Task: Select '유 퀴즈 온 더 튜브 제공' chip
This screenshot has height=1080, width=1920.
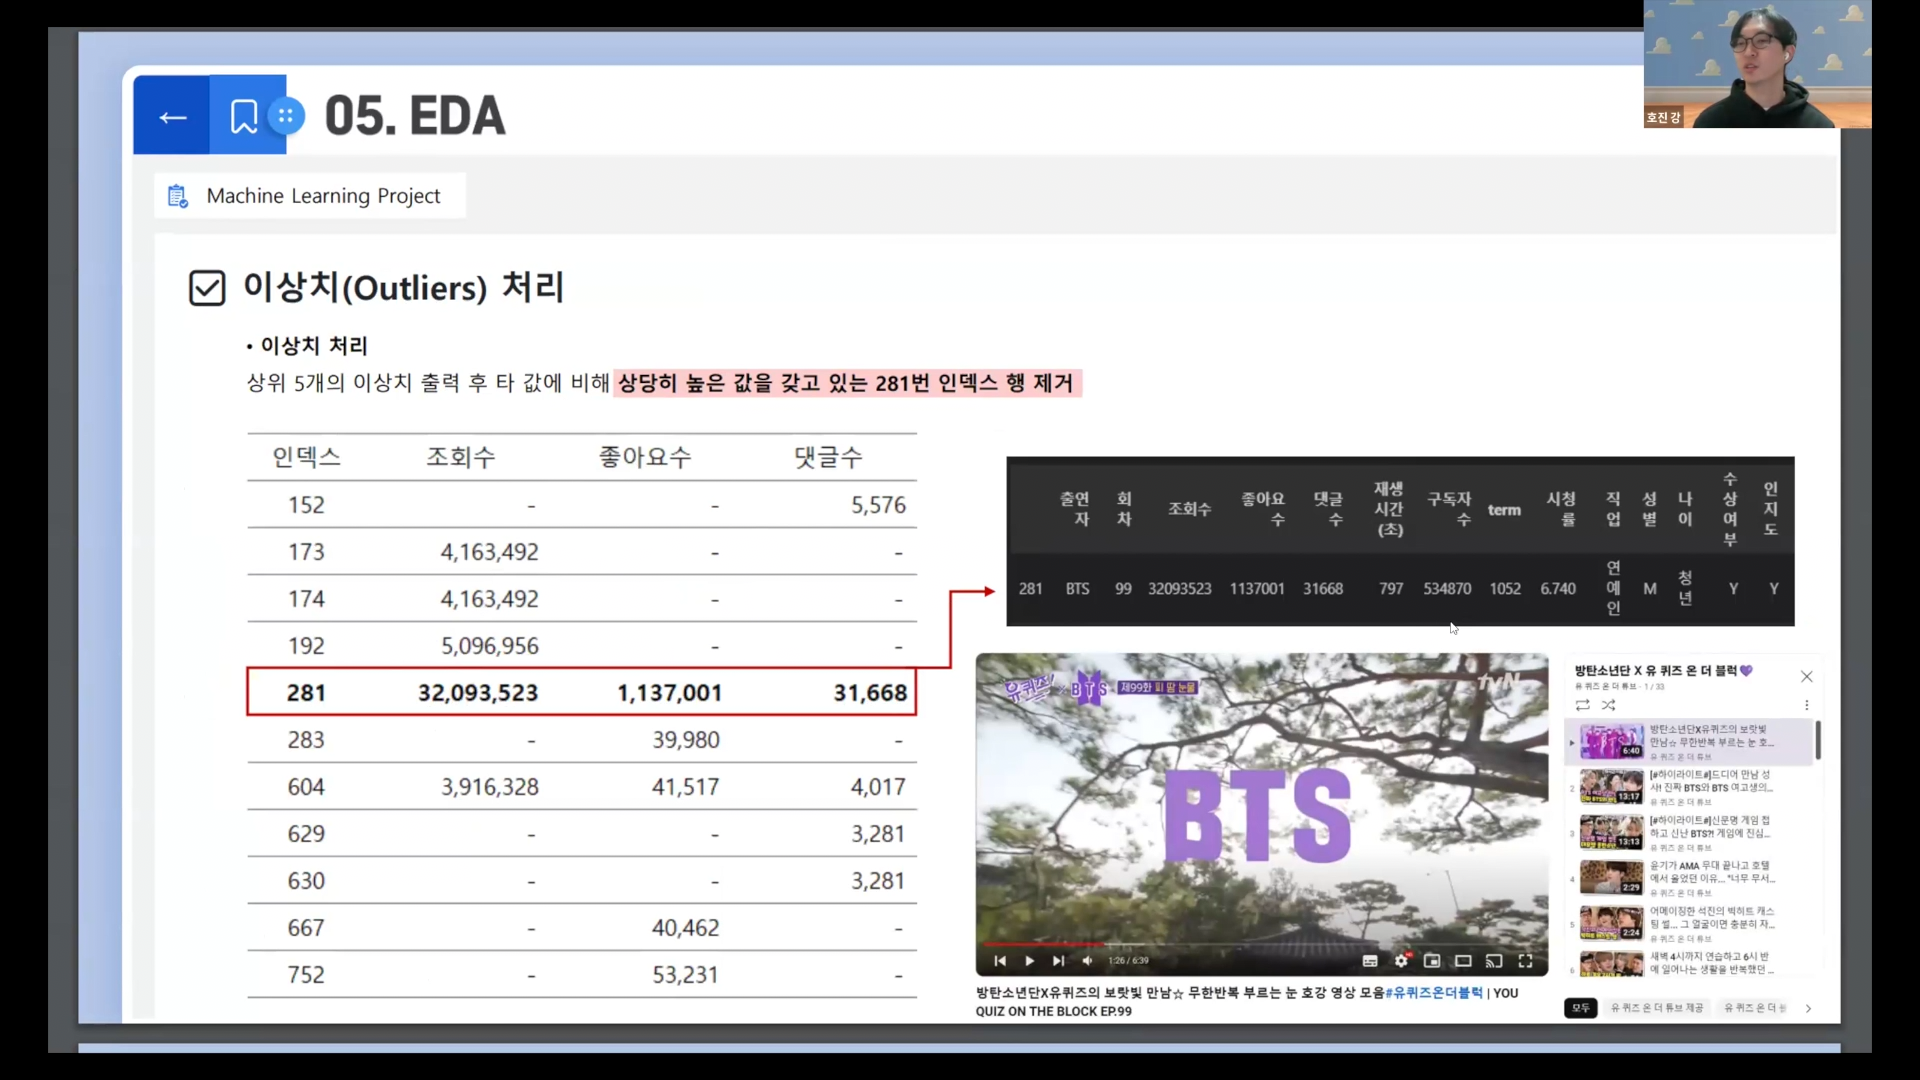Action: (1656, 1008)
